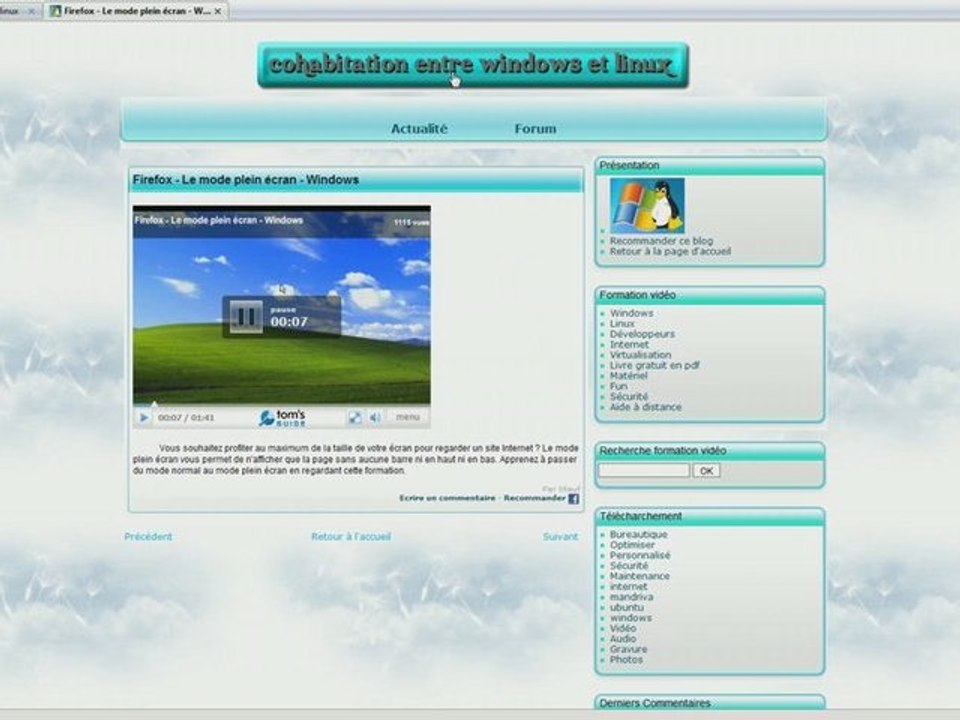Open windows under Téléchargement

click(x=631, y=617)
